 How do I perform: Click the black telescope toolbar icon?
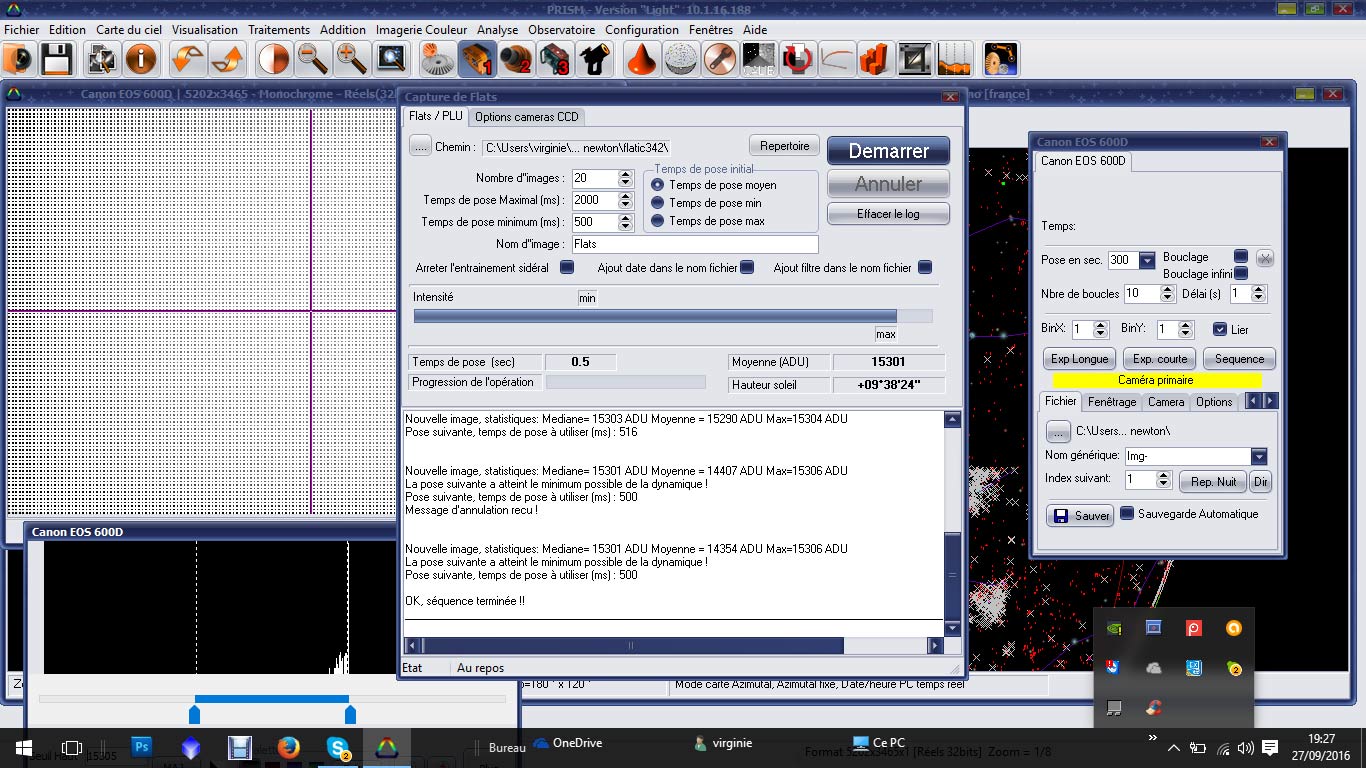596,60
